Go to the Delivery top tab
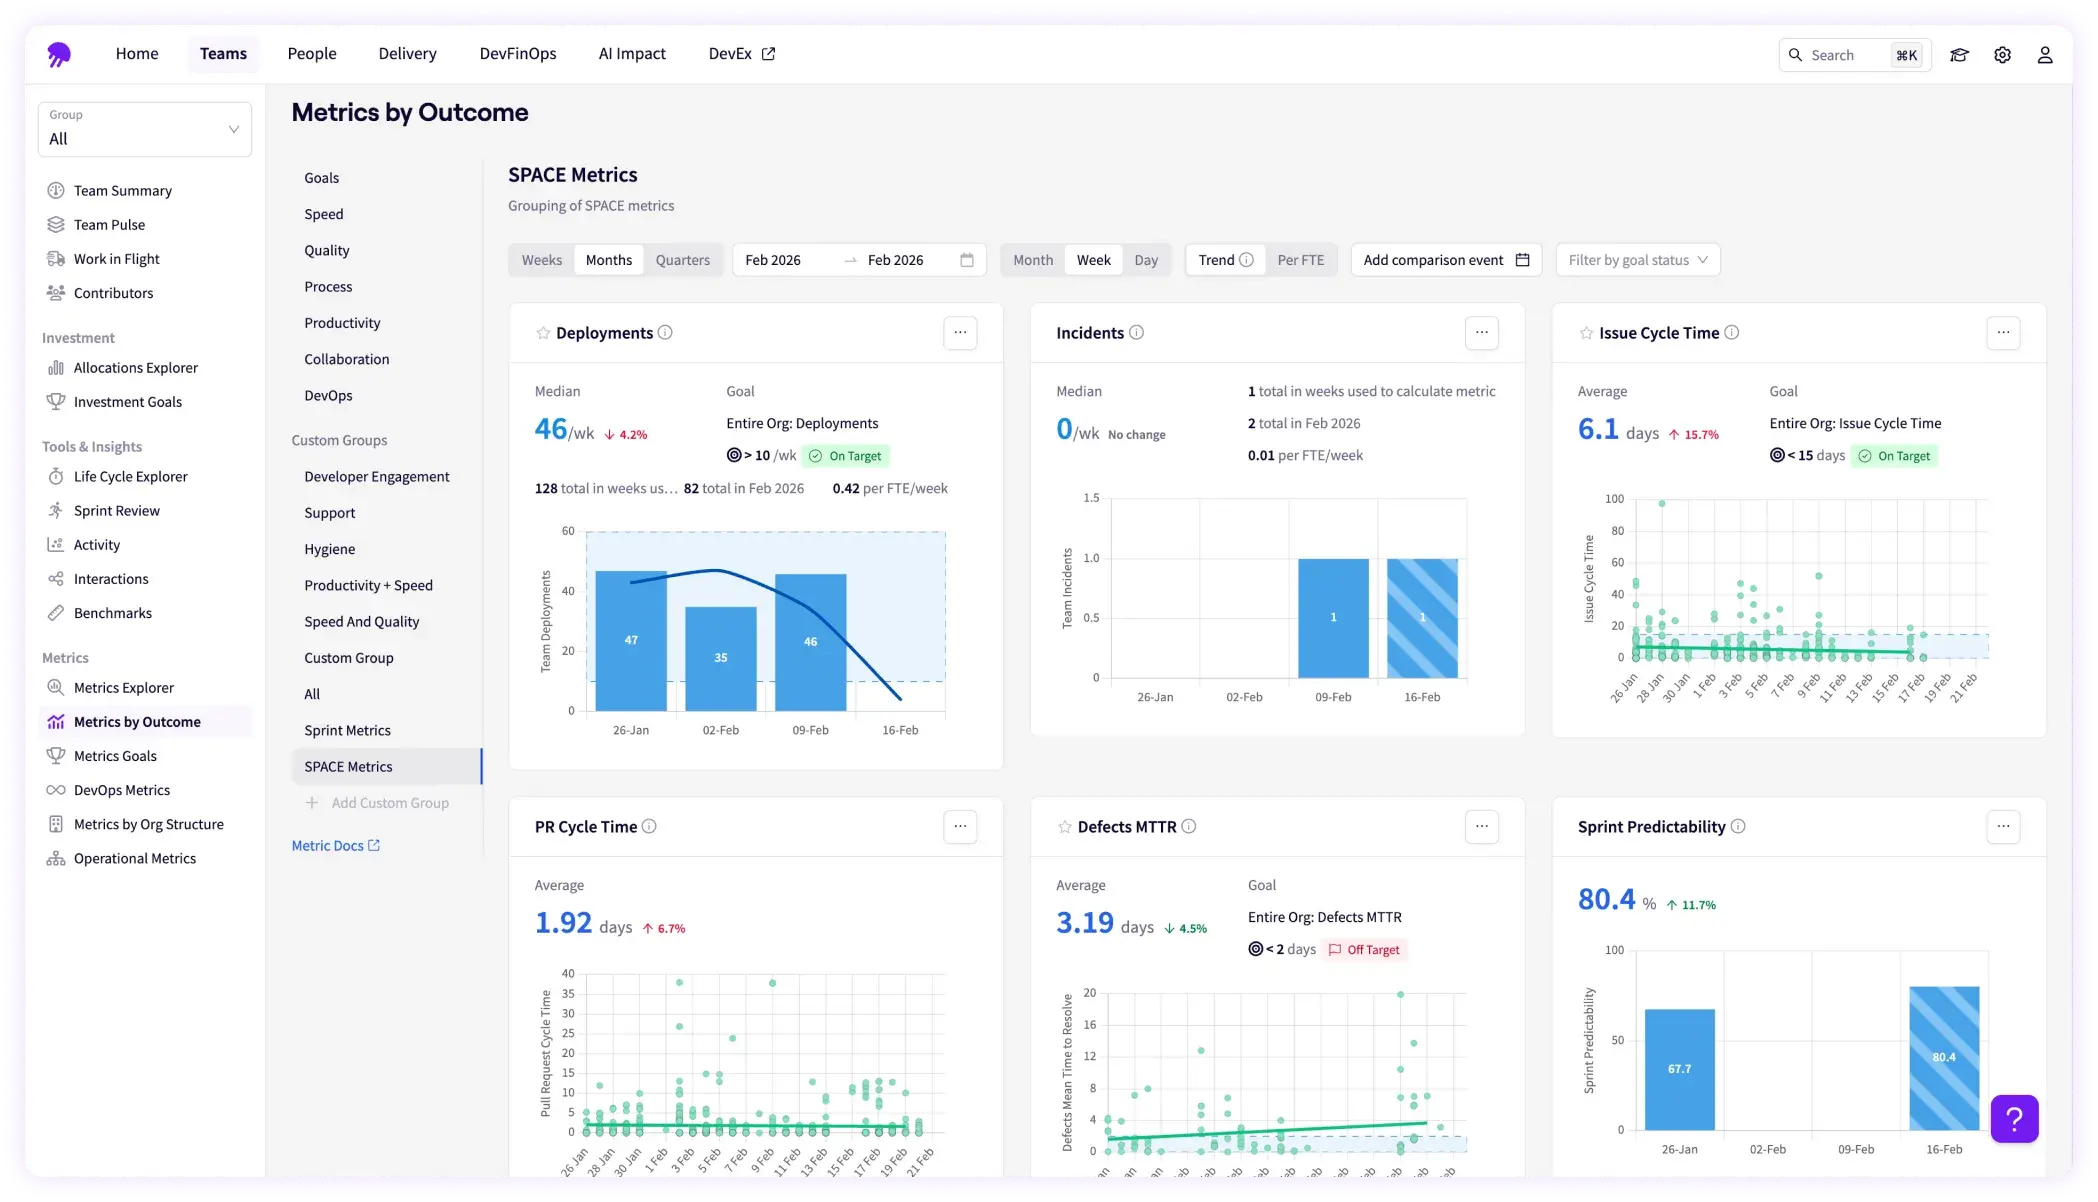Viewport: 2098px width, 1202px height. pyautogui.click(x=407, y=54)
